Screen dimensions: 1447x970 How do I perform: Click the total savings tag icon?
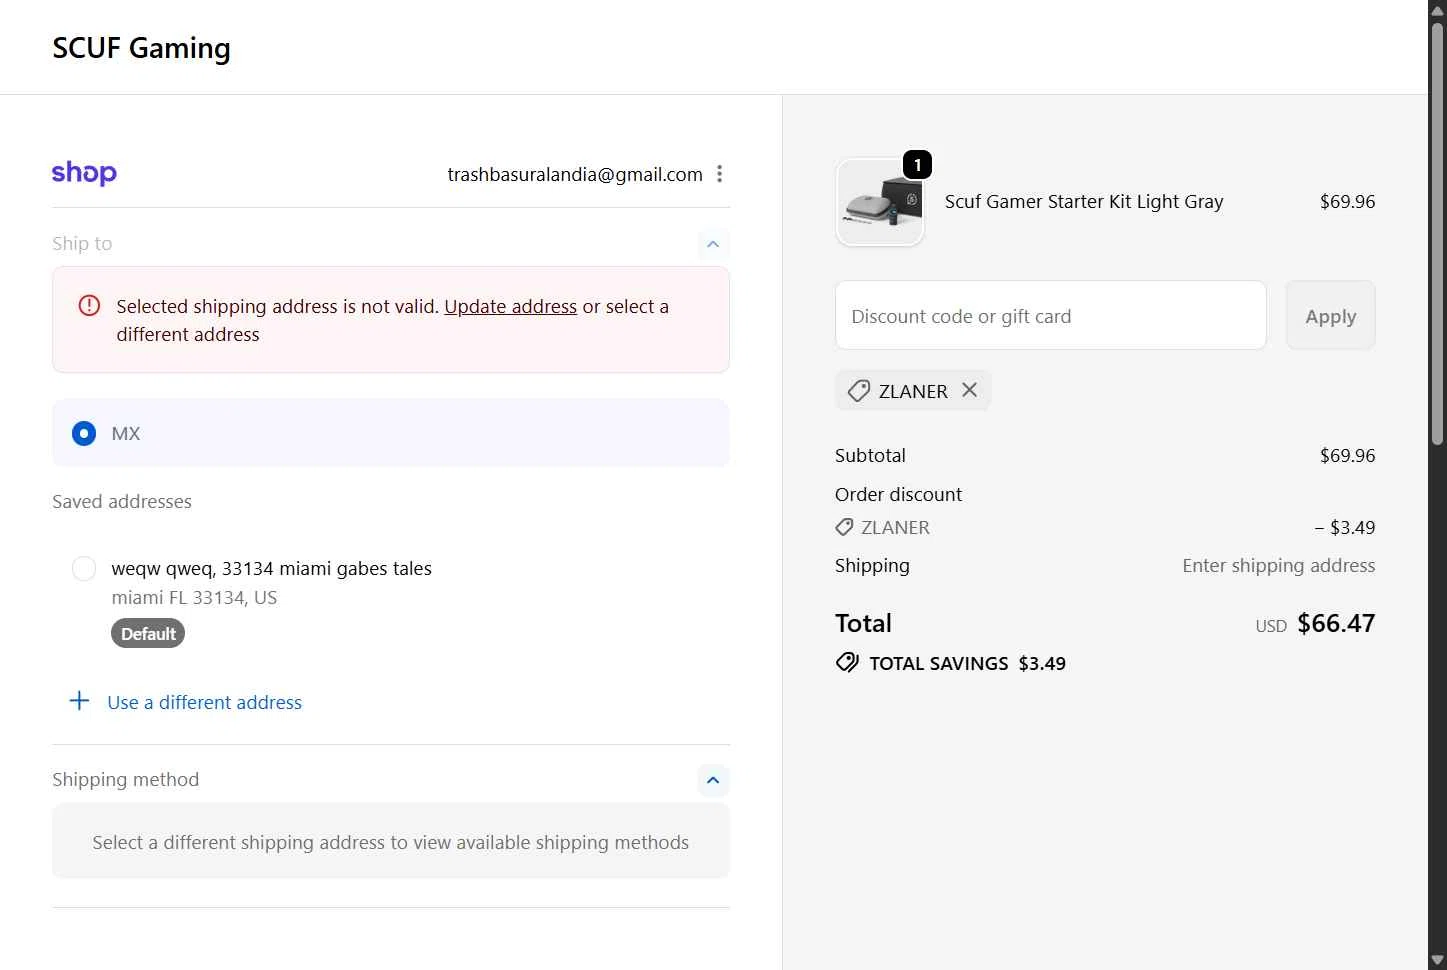point(847,663)
